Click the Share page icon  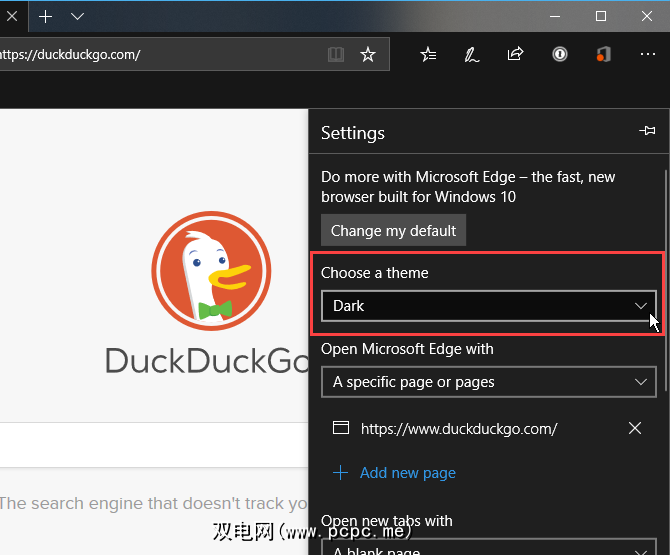click(516, 55)
